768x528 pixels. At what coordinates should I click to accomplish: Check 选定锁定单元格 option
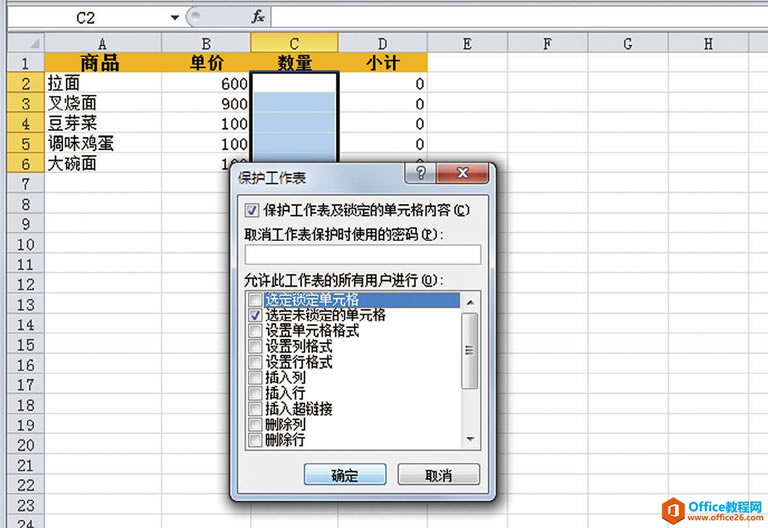coord(255,299)
